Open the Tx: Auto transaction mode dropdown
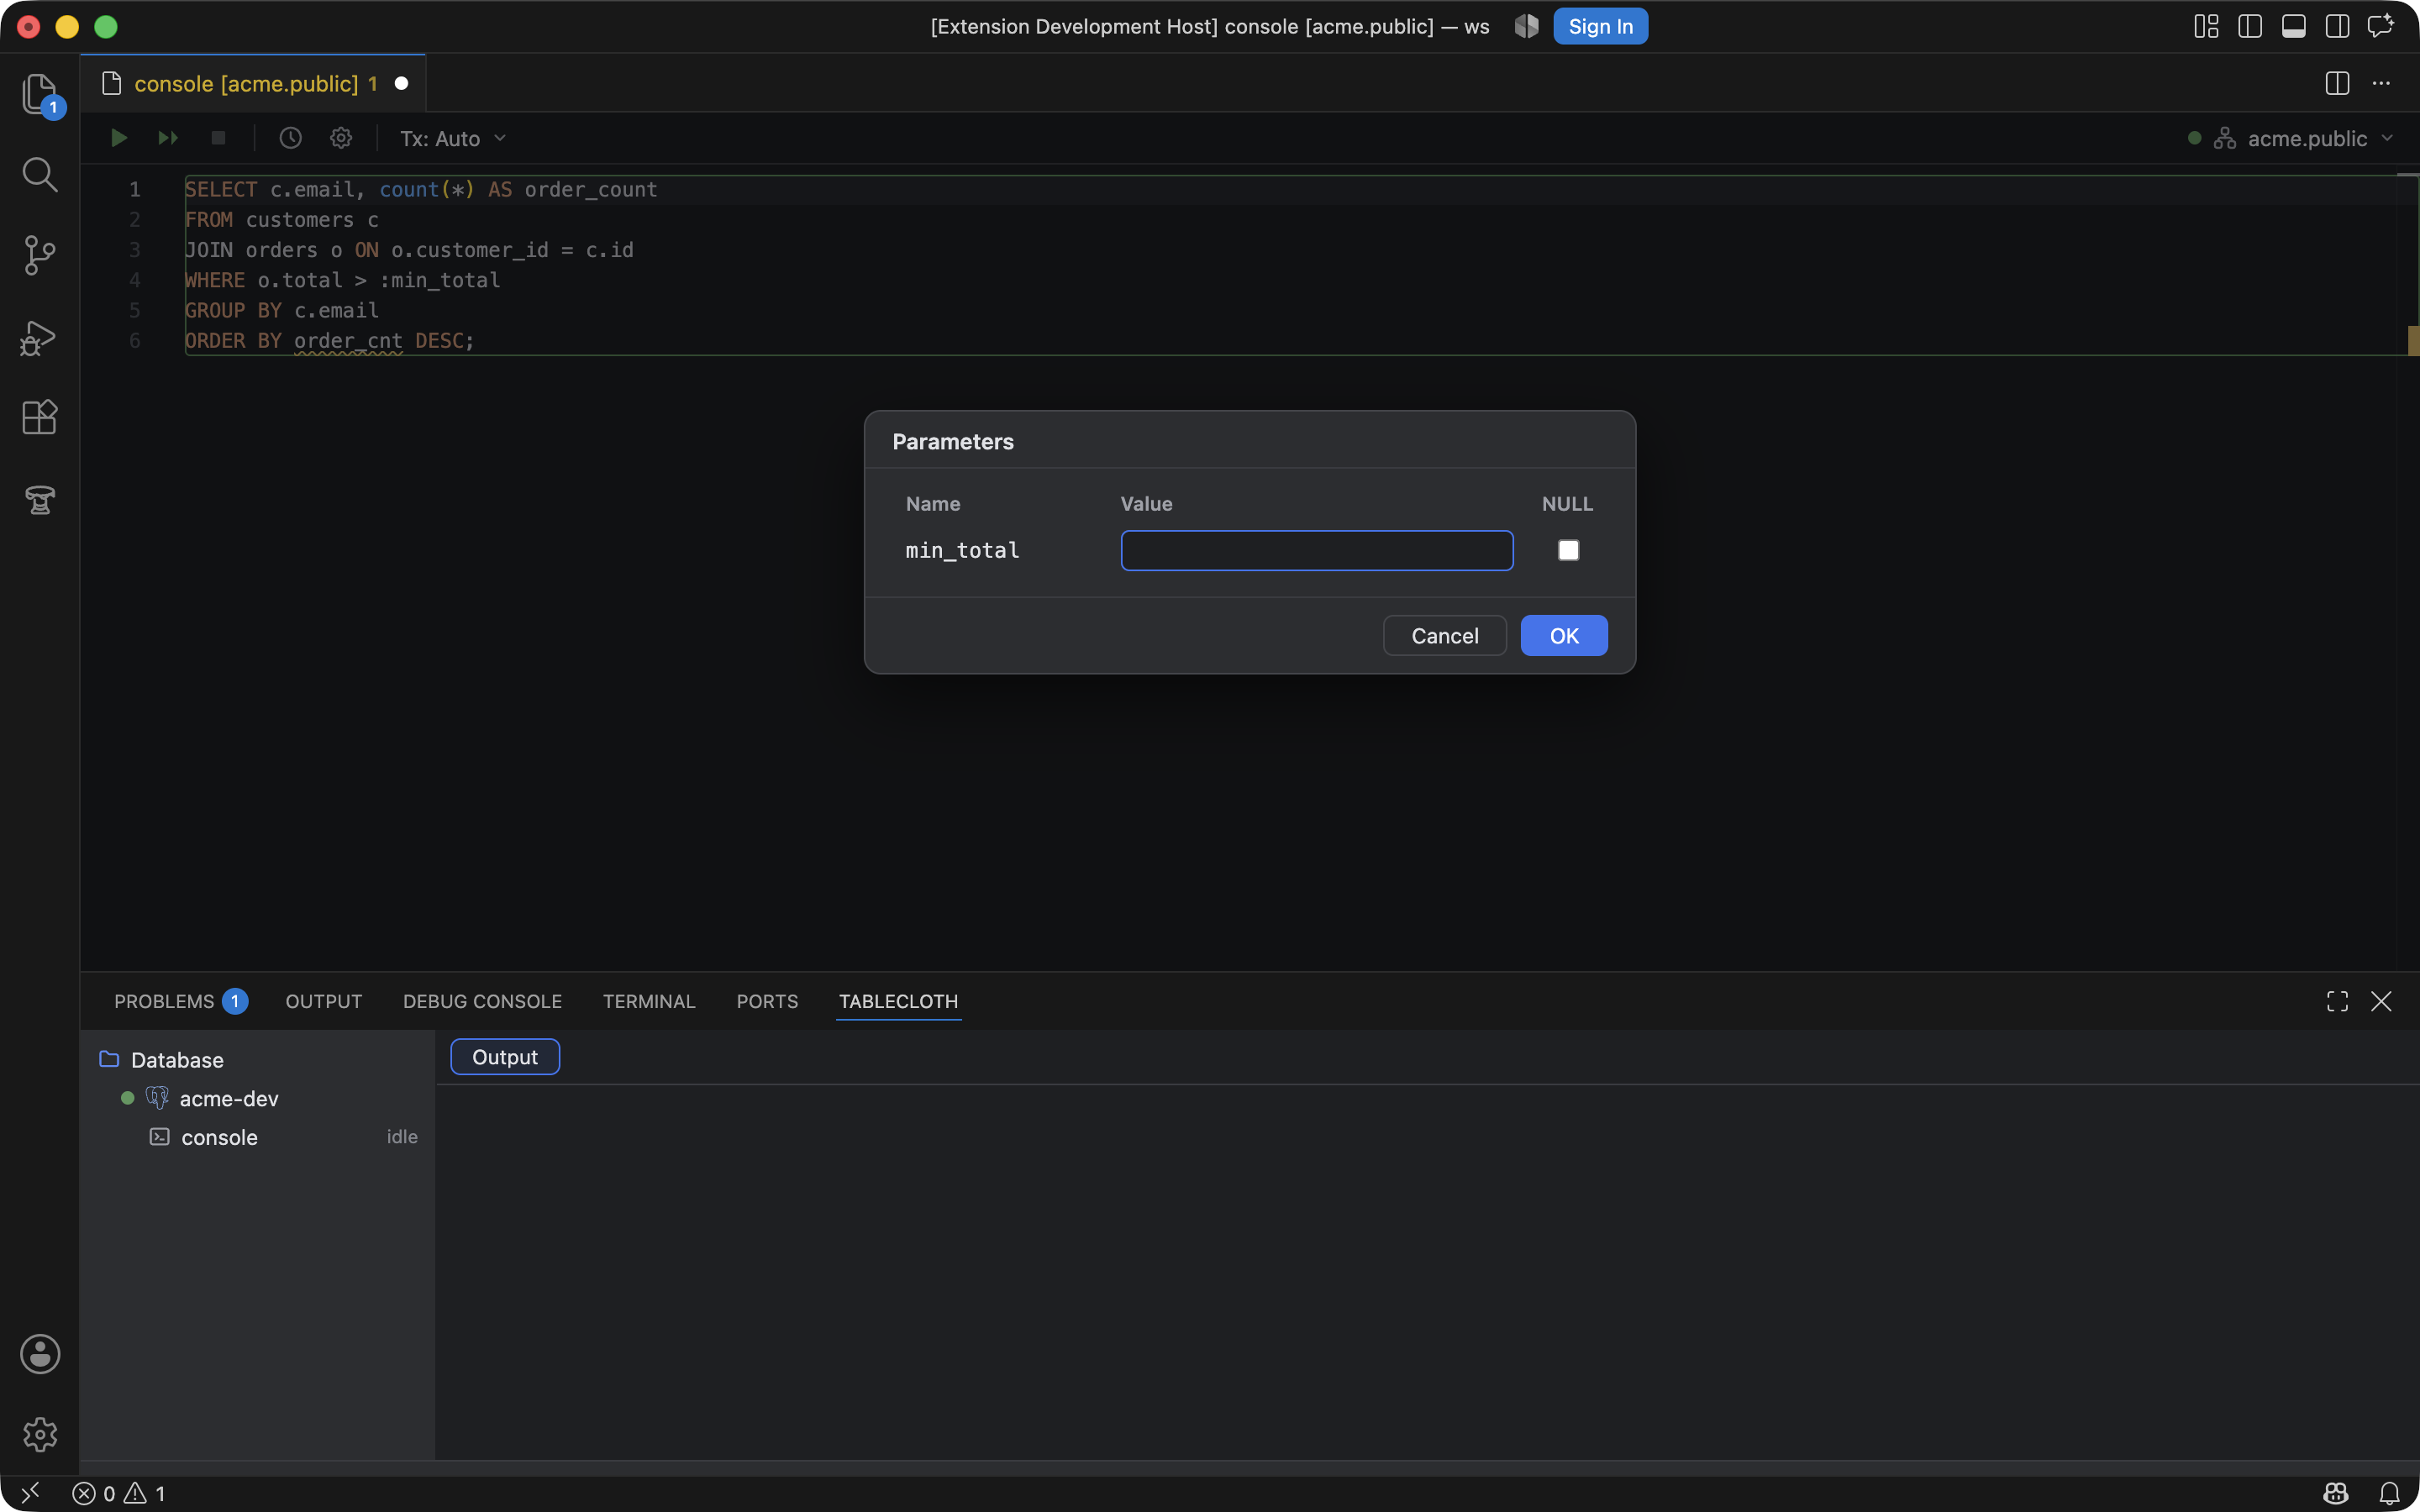 point(453,139)
